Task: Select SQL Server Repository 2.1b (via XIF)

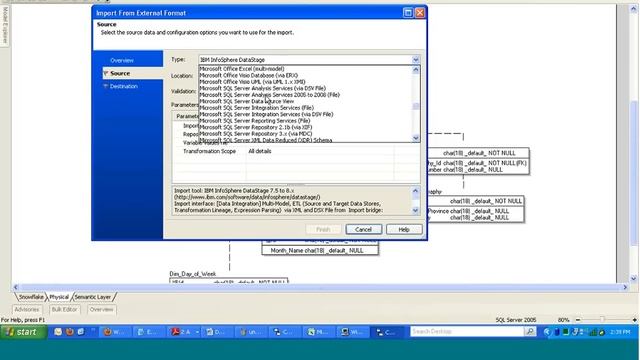Action: click(256, 127)
